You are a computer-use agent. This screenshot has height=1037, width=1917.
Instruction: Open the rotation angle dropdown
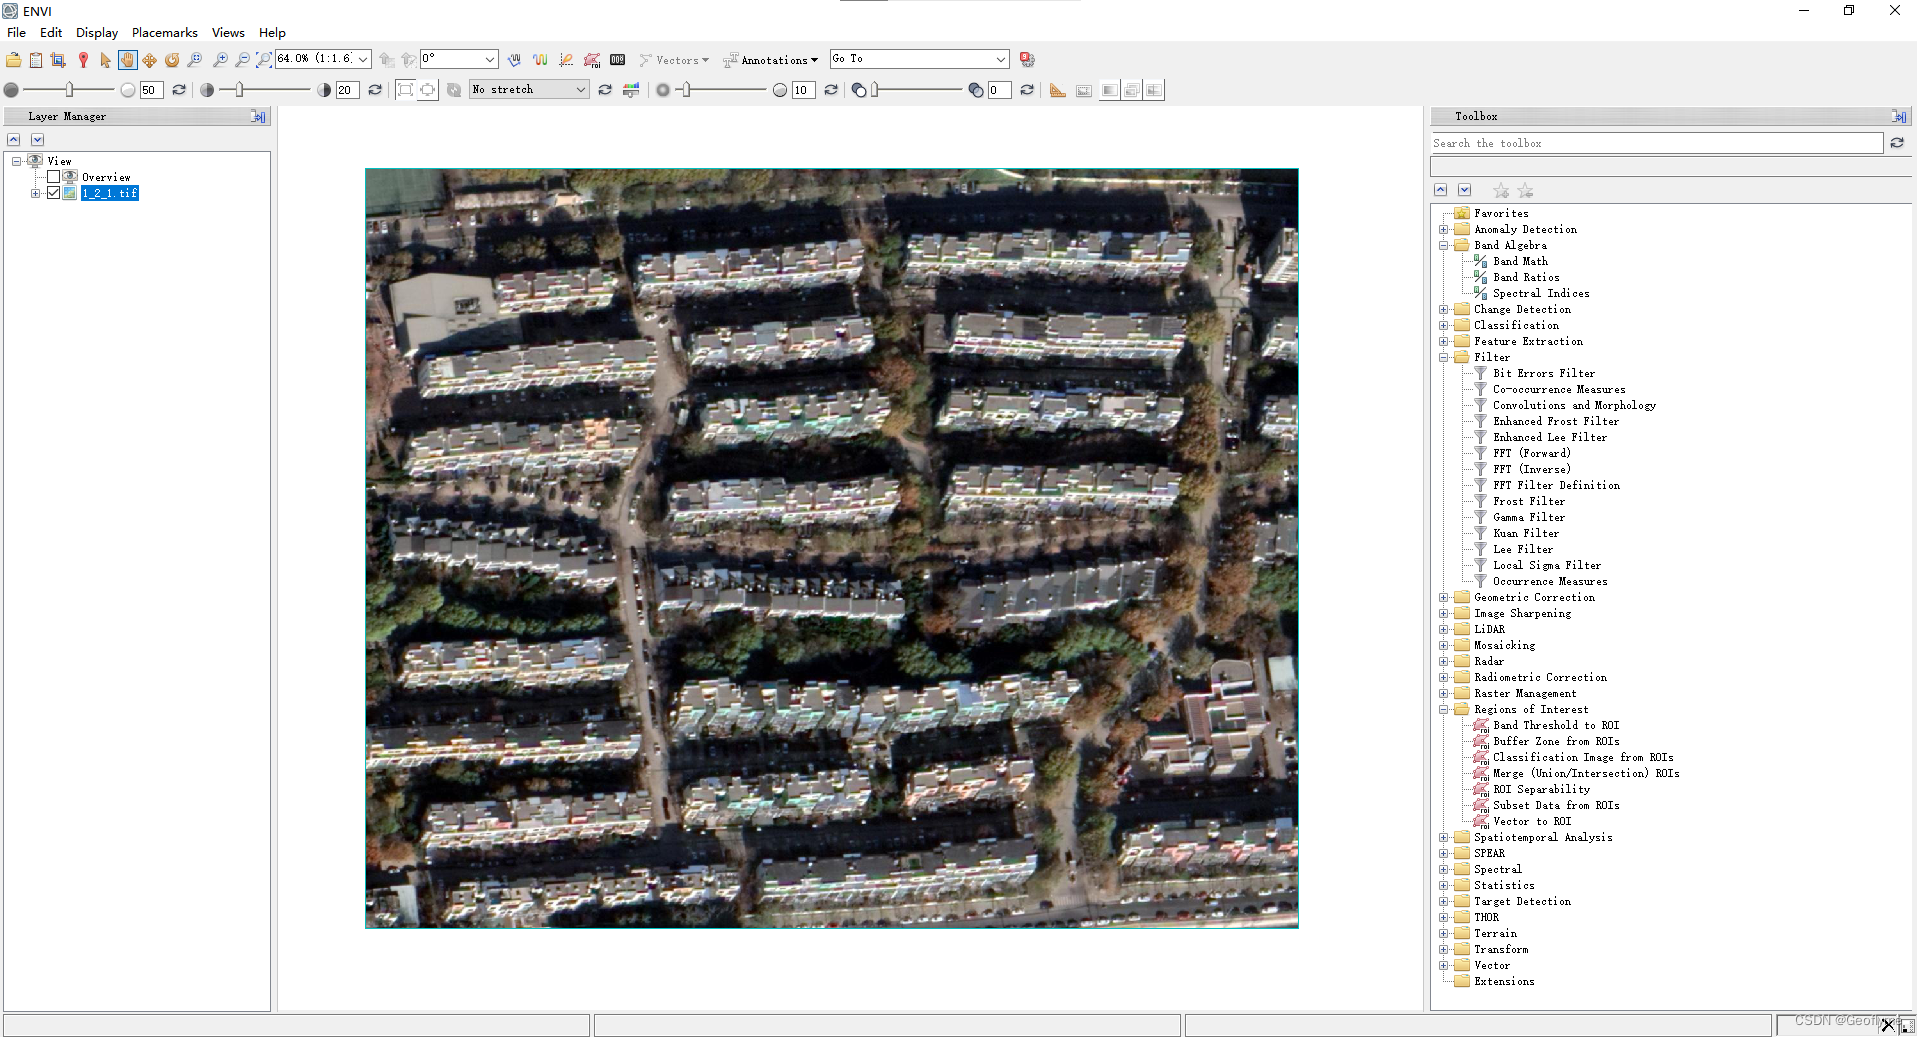(x=489, y=59)
